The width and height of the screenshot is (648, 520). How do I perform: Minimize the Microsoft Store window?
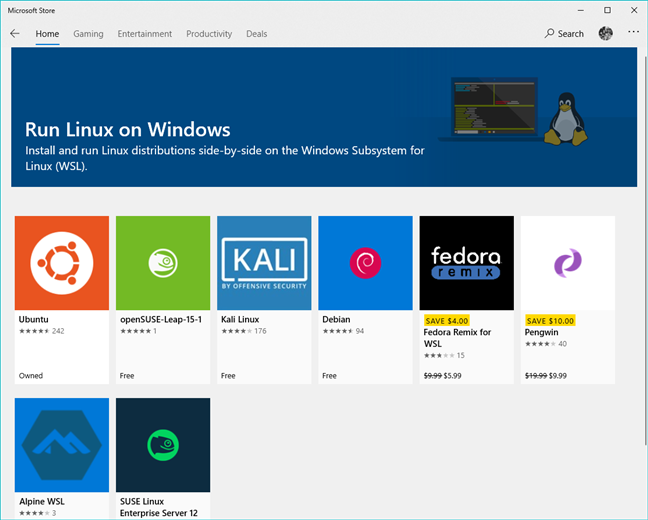click(x=581, y=10)
